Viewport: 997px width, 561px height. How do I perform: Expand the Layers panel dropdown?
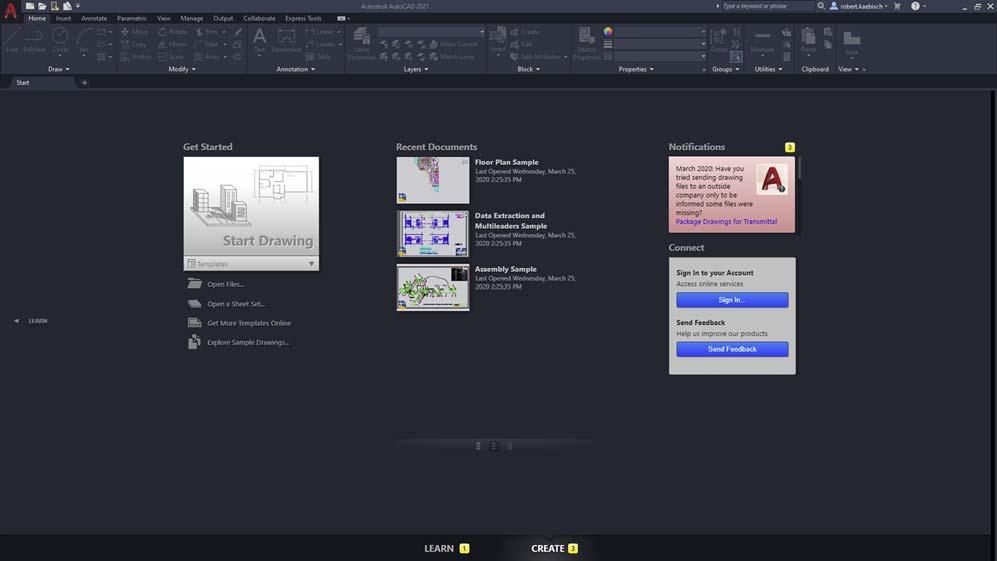(416, 69)
